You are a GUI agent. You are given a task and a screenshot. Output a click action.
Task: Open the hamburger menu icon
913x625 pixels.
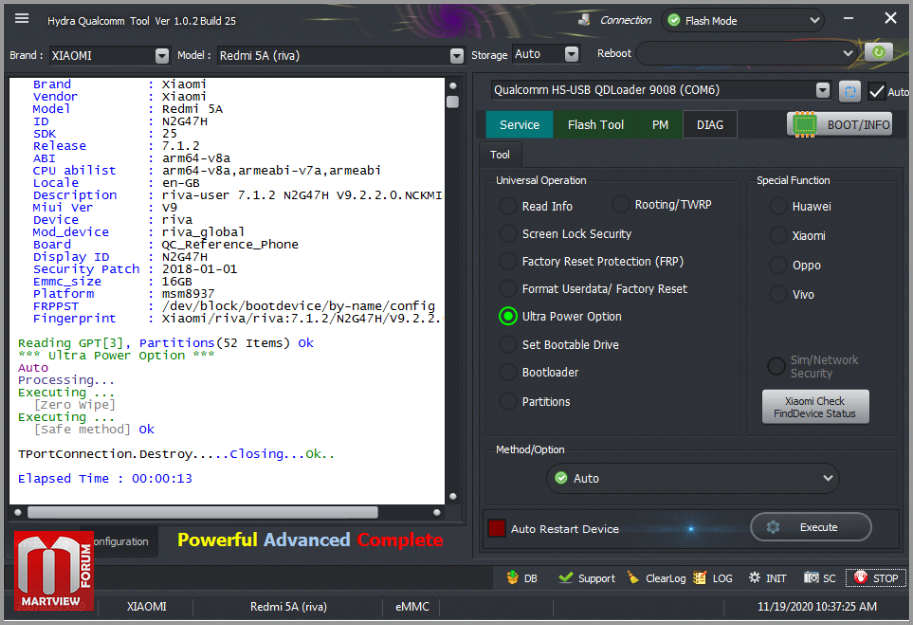22,19
